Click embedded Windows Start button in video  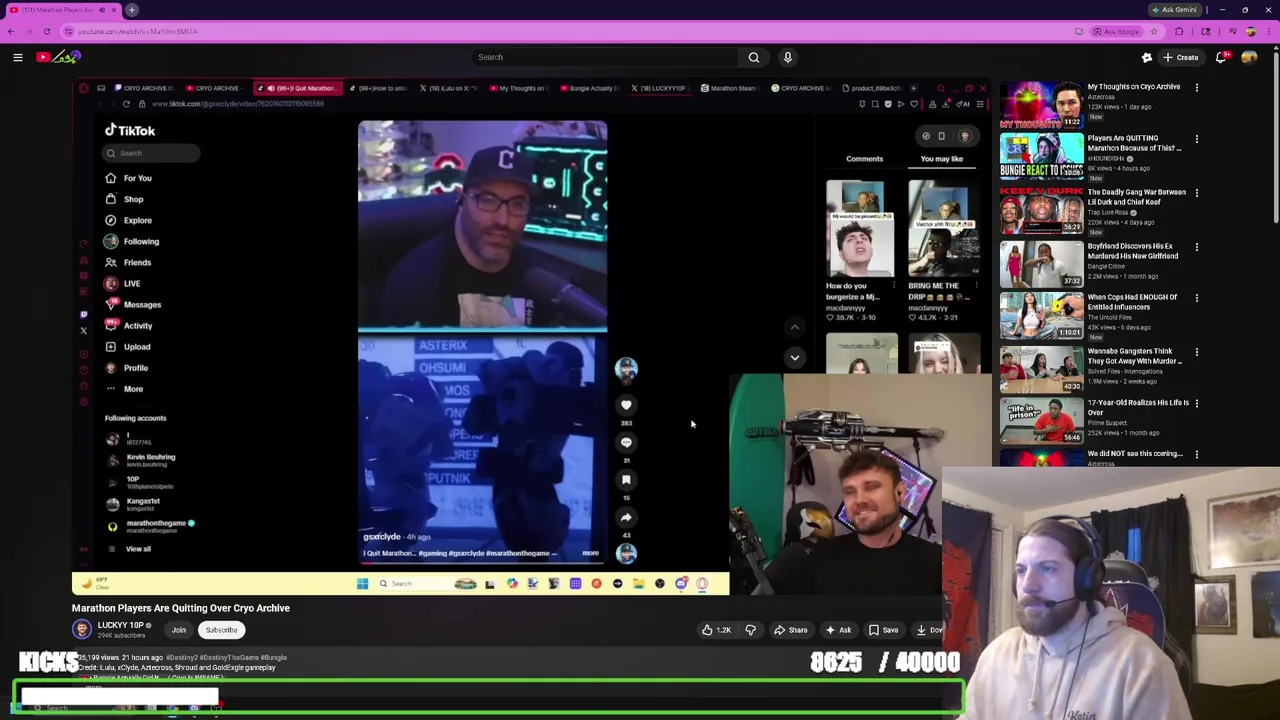point(362,584)
